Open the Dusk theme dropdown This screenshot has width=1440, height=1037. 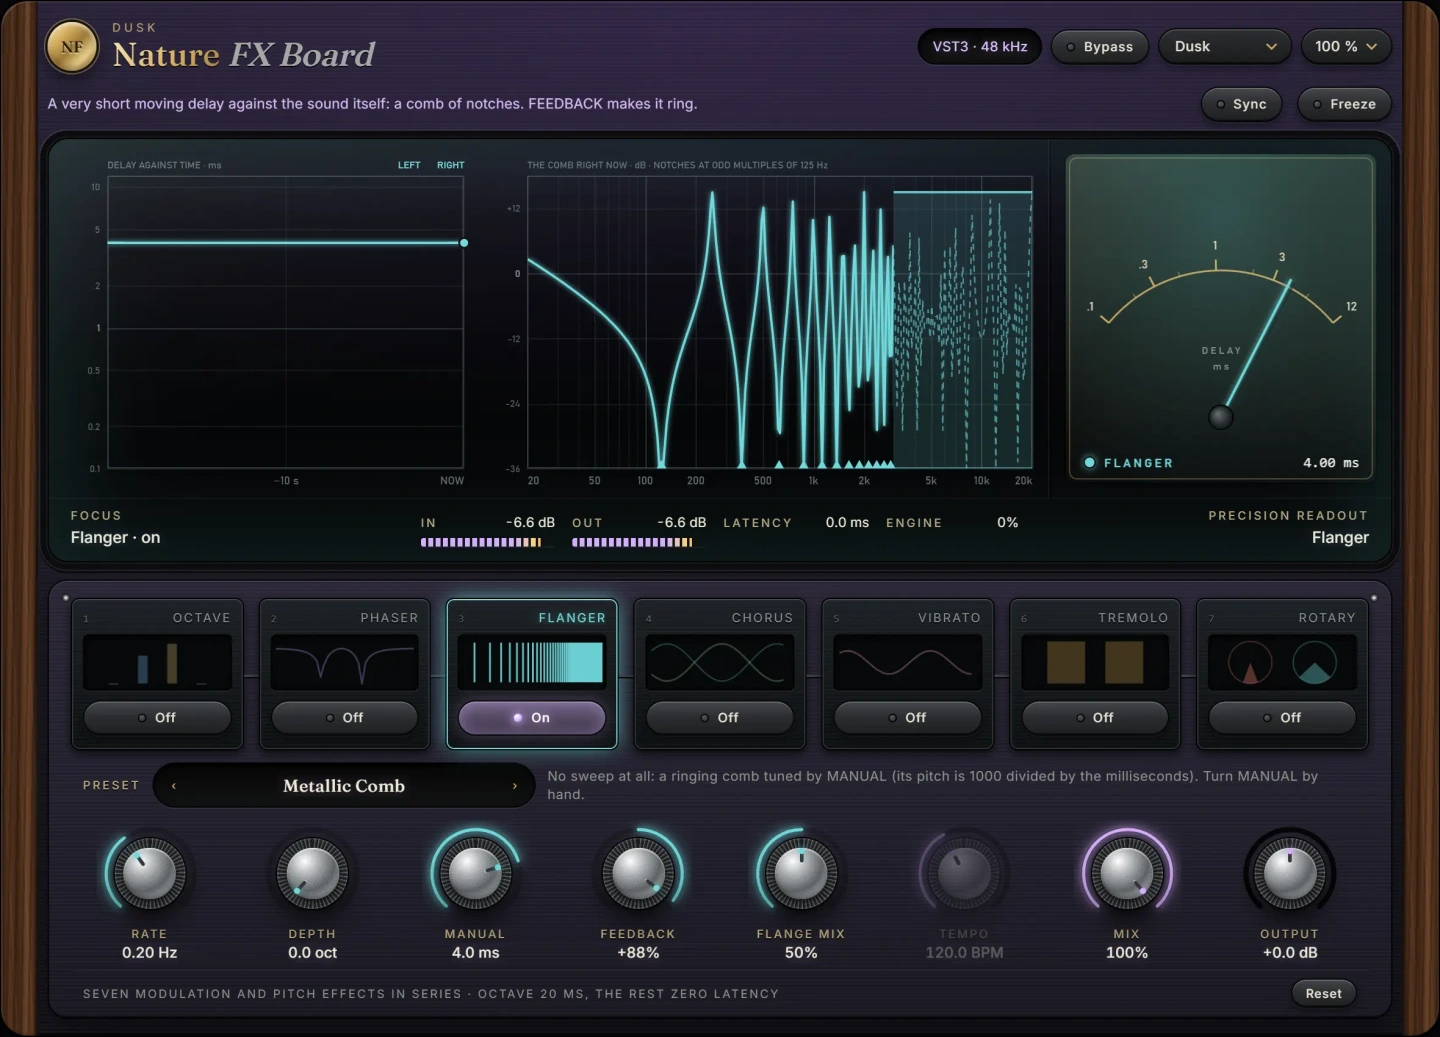click(1226, 47)
